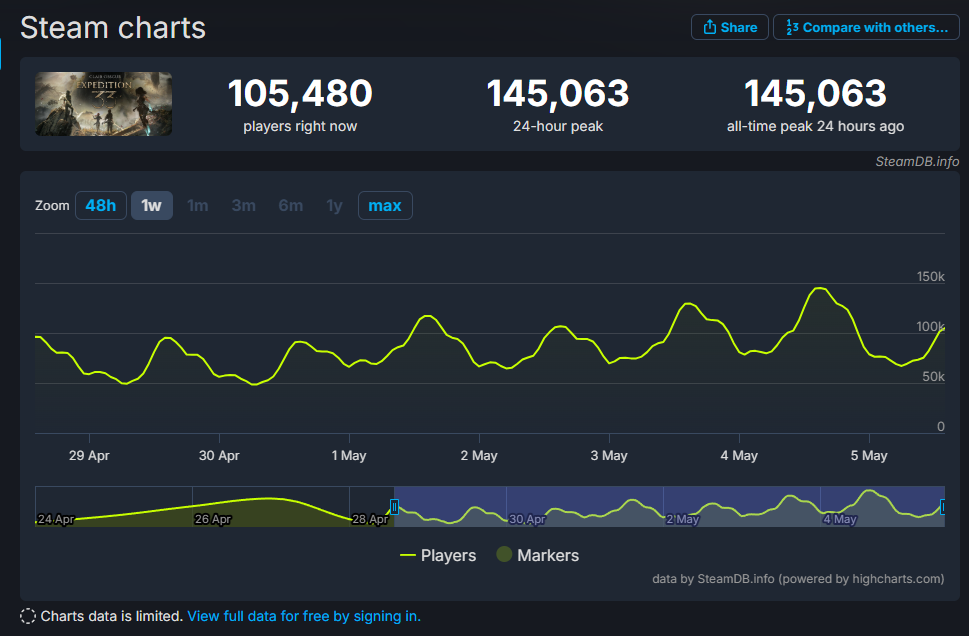Click the loading circle icon beside limited data notice

click(28, 616)
